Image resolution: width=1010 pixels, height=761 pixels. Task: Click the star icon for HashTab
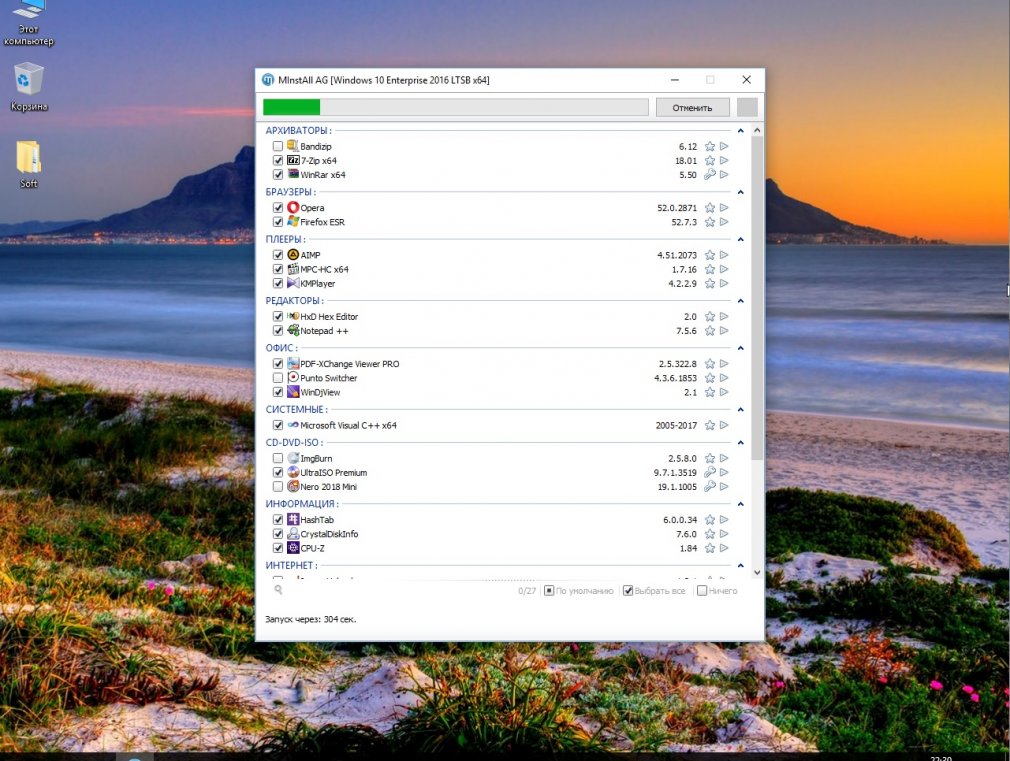coord(709,519)
